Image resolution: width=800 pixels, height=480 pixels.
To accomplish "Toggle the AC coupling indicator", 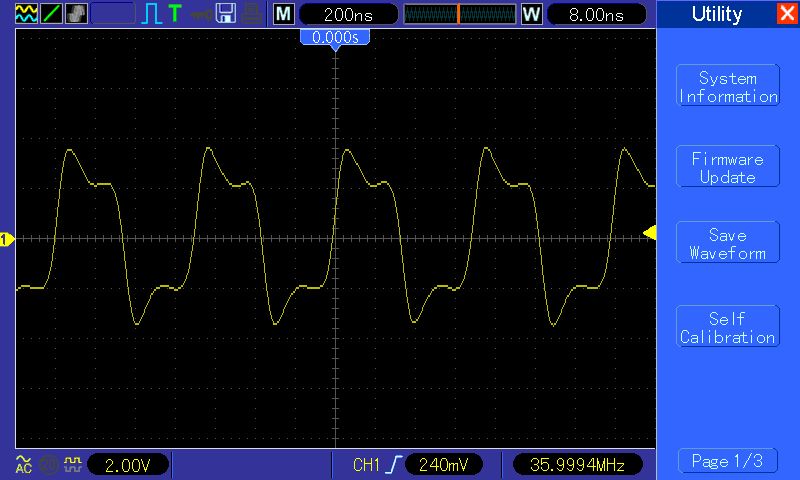I will pos(23,464).
